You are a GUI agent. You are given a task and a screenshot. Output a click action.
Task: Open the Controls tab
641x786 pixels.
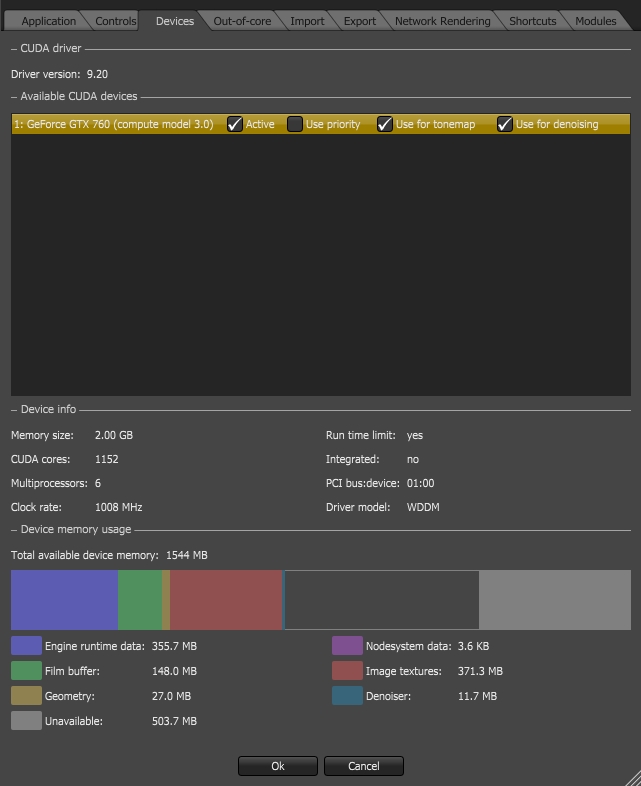pyautogui.click(x=115, y=21)
